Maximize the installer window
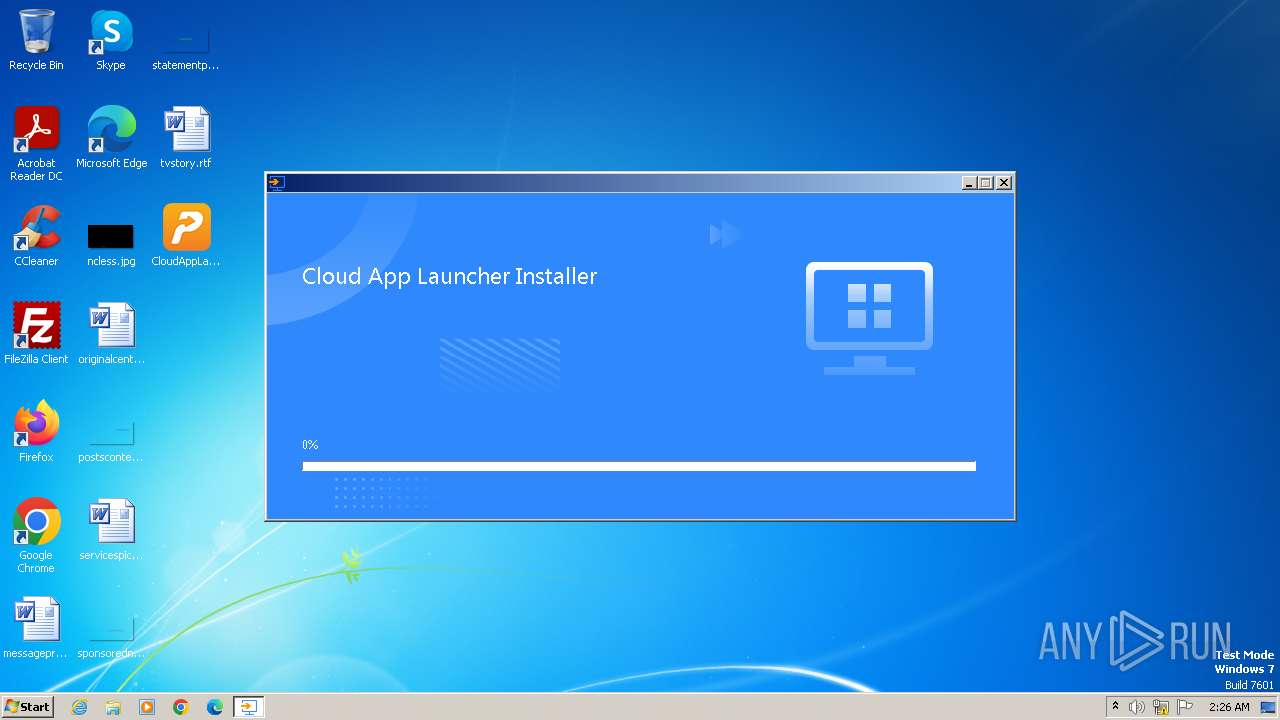Screen dimensions: 1280x720 coord(986,182)
